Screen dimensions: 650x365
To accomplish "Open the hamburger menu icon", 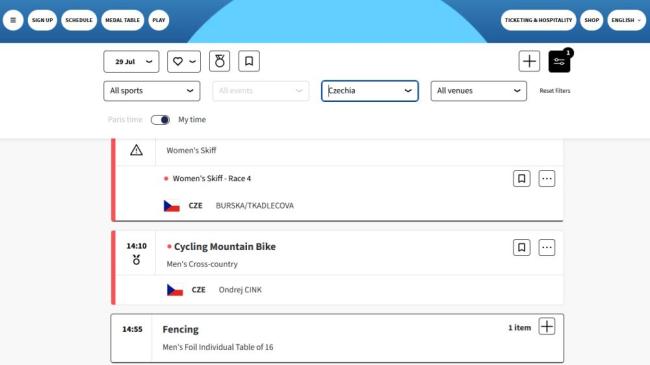I will 13,20.
